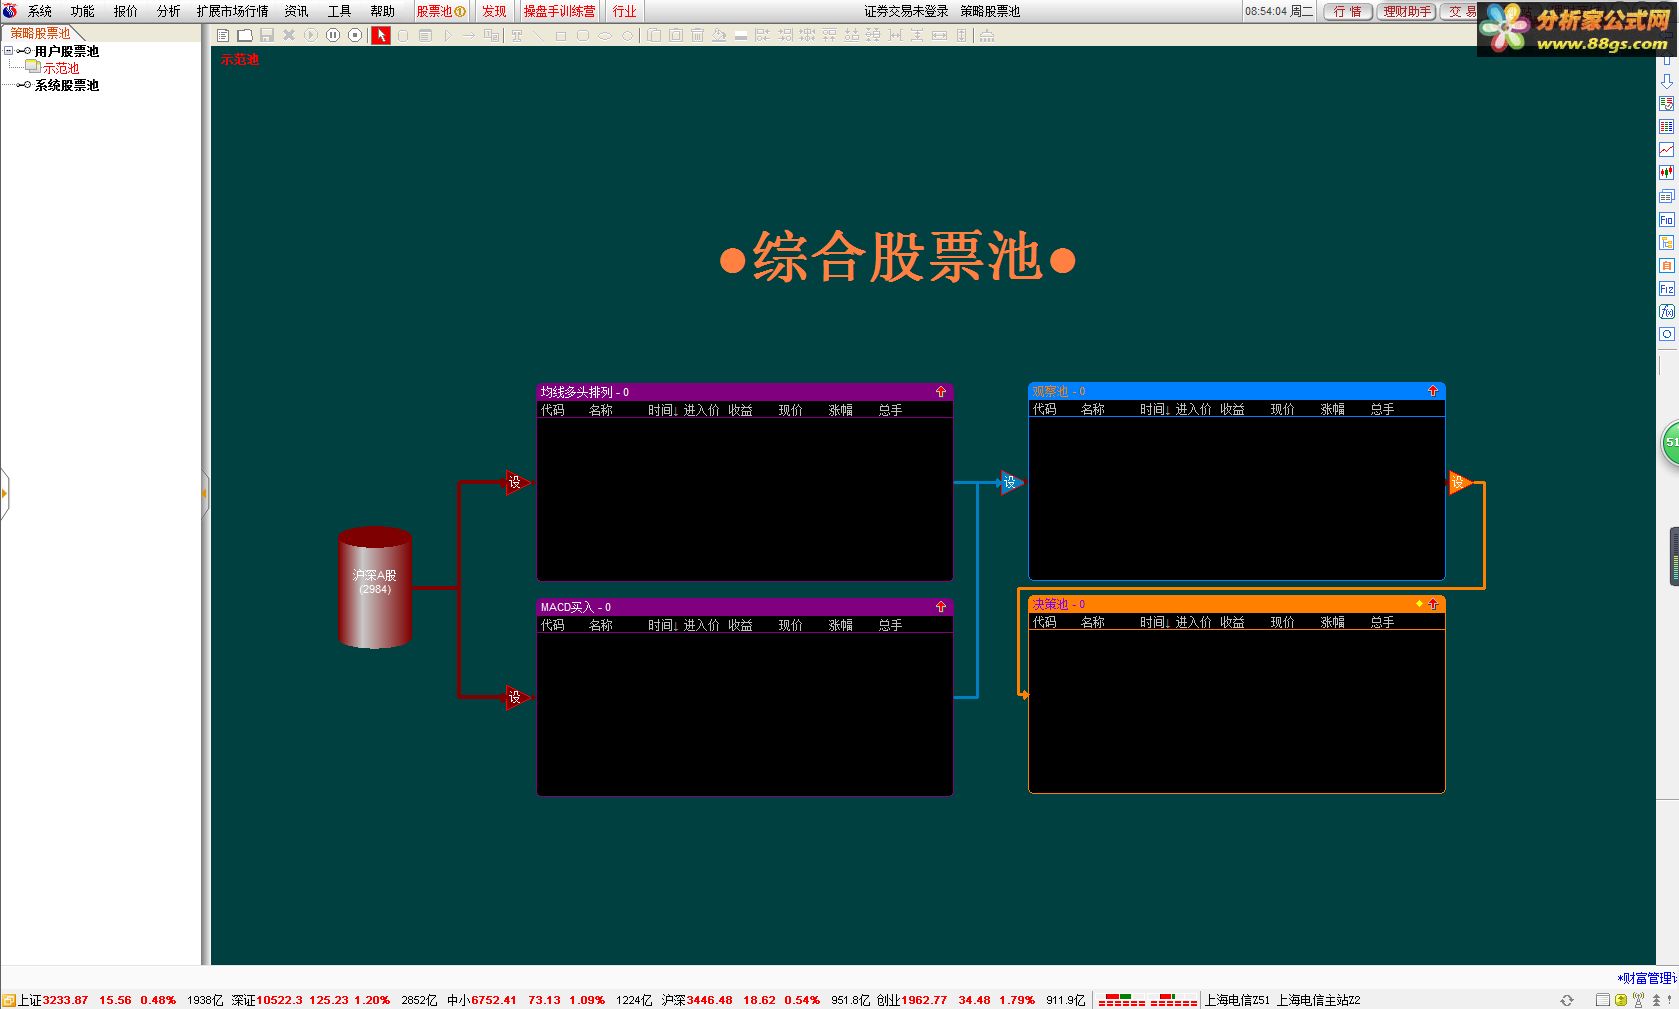Click the orange 自 sidebar icon
1679x1009 pixels.
pyautogui.click(x=1666, y=266)
